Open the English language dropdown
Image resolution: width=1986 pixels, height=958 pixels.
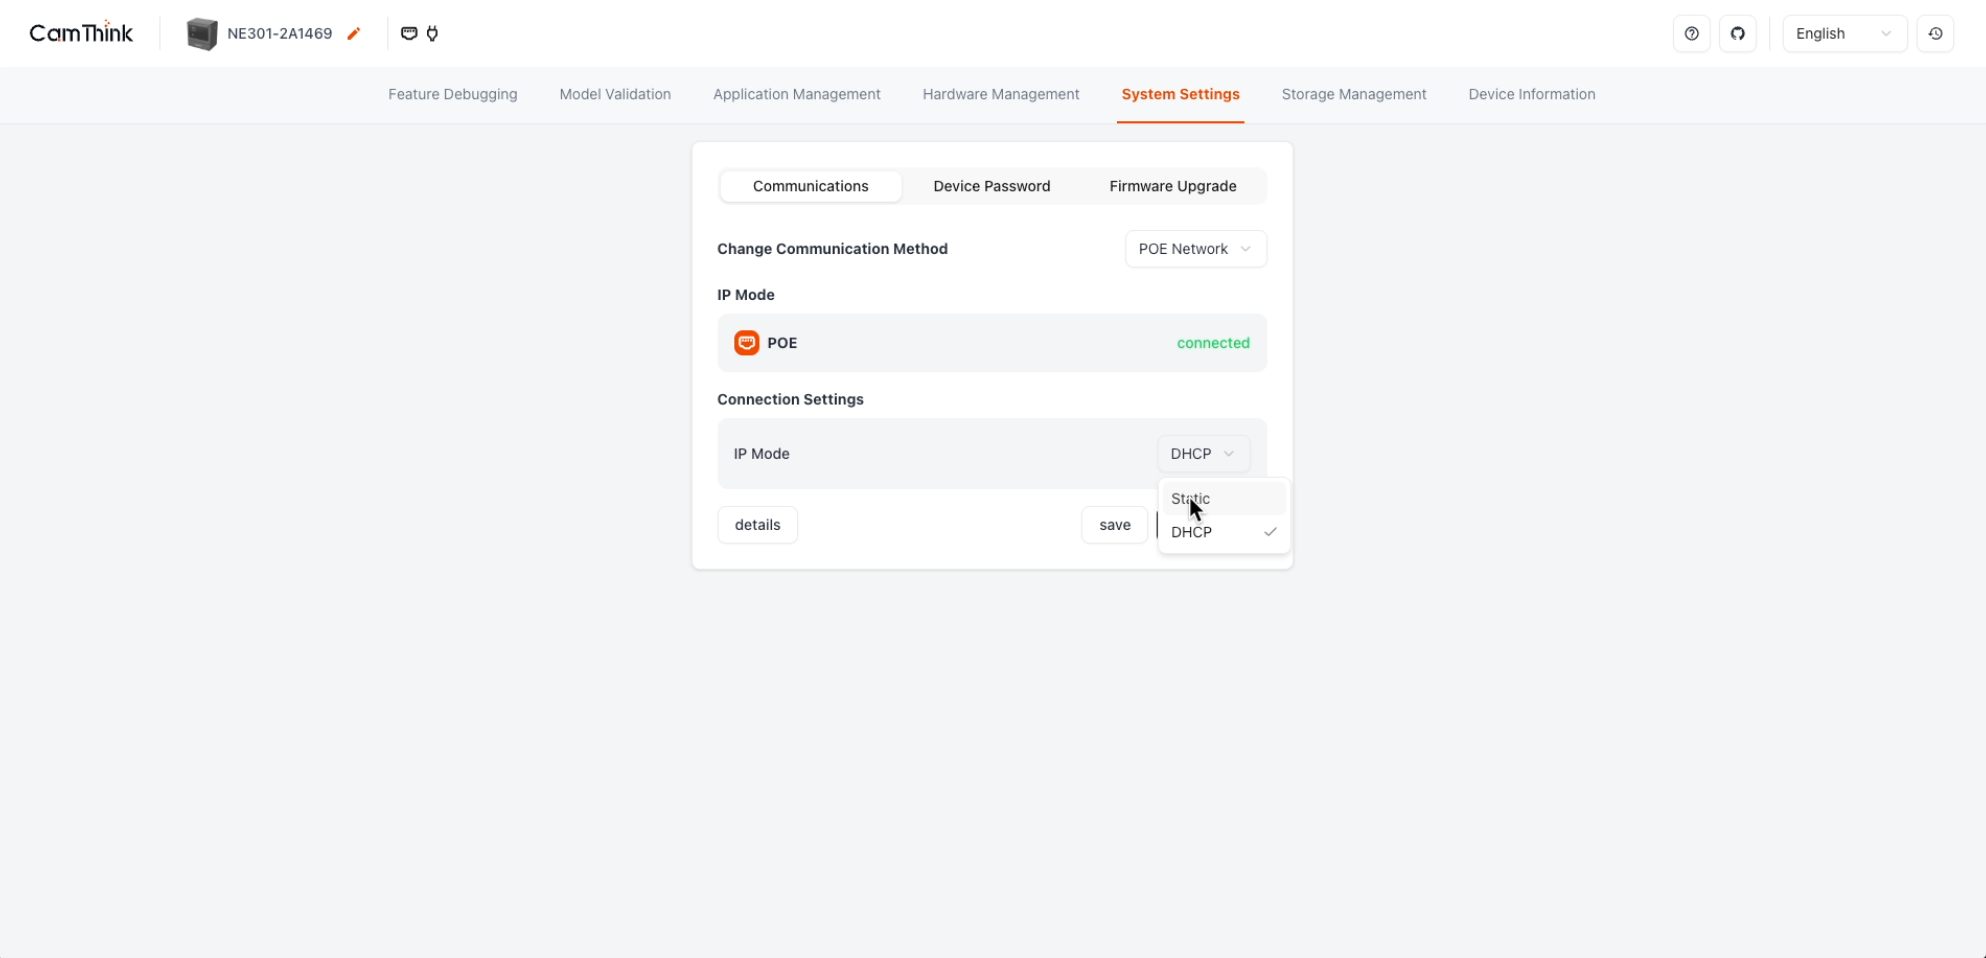click(x=1843, y=33)
